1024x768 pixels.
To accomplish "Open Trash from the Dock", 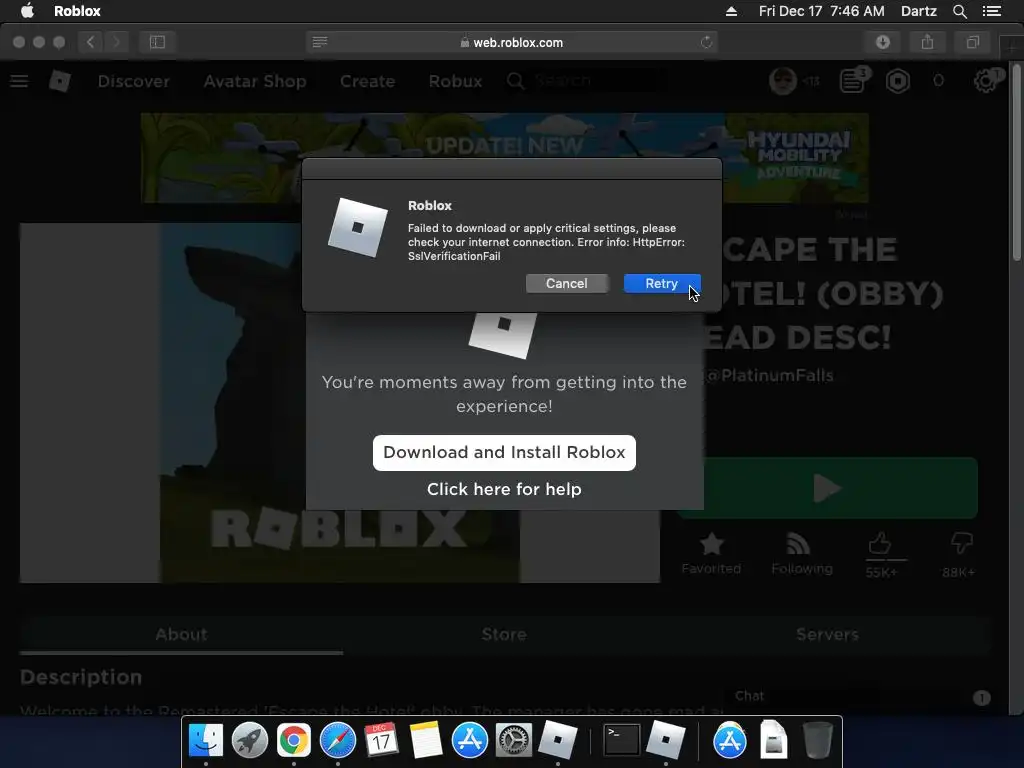I will click(817, 741).
